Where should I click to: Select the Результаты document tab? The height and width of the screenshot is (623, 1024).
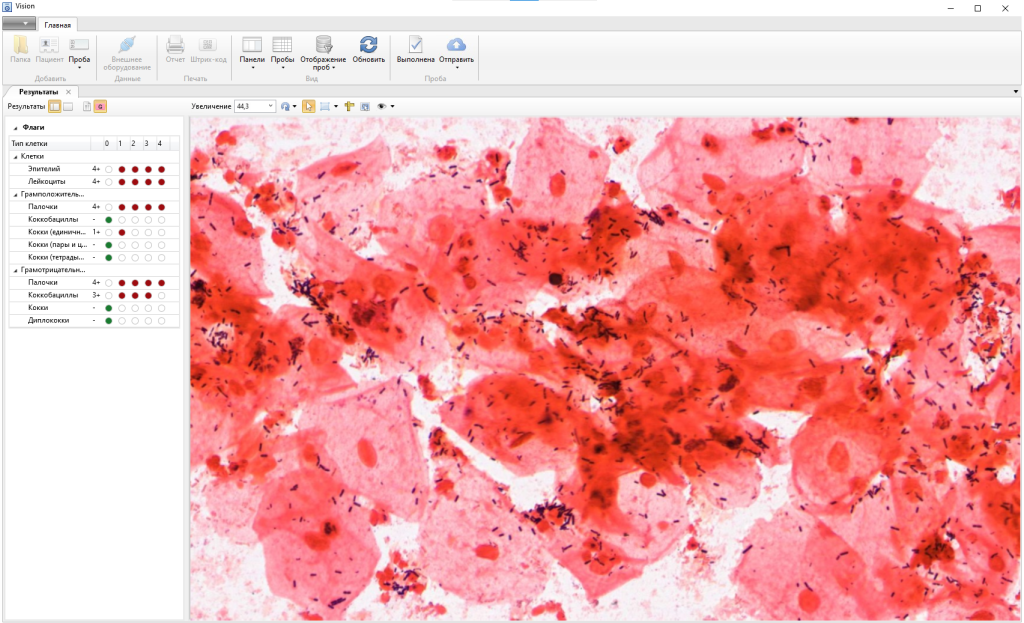[x=39, y=92]
